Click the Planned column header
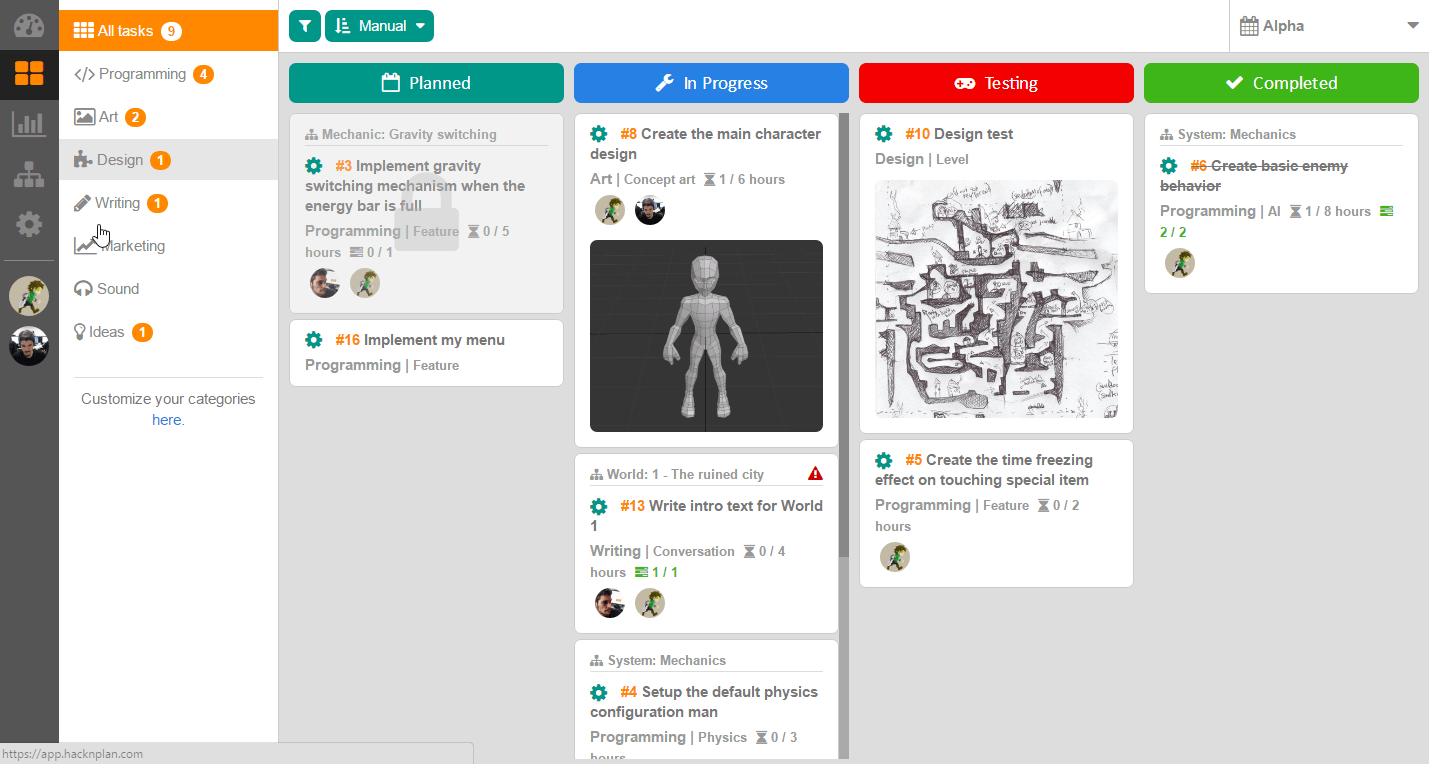The image size is (1429, 764). coord(426,83)
